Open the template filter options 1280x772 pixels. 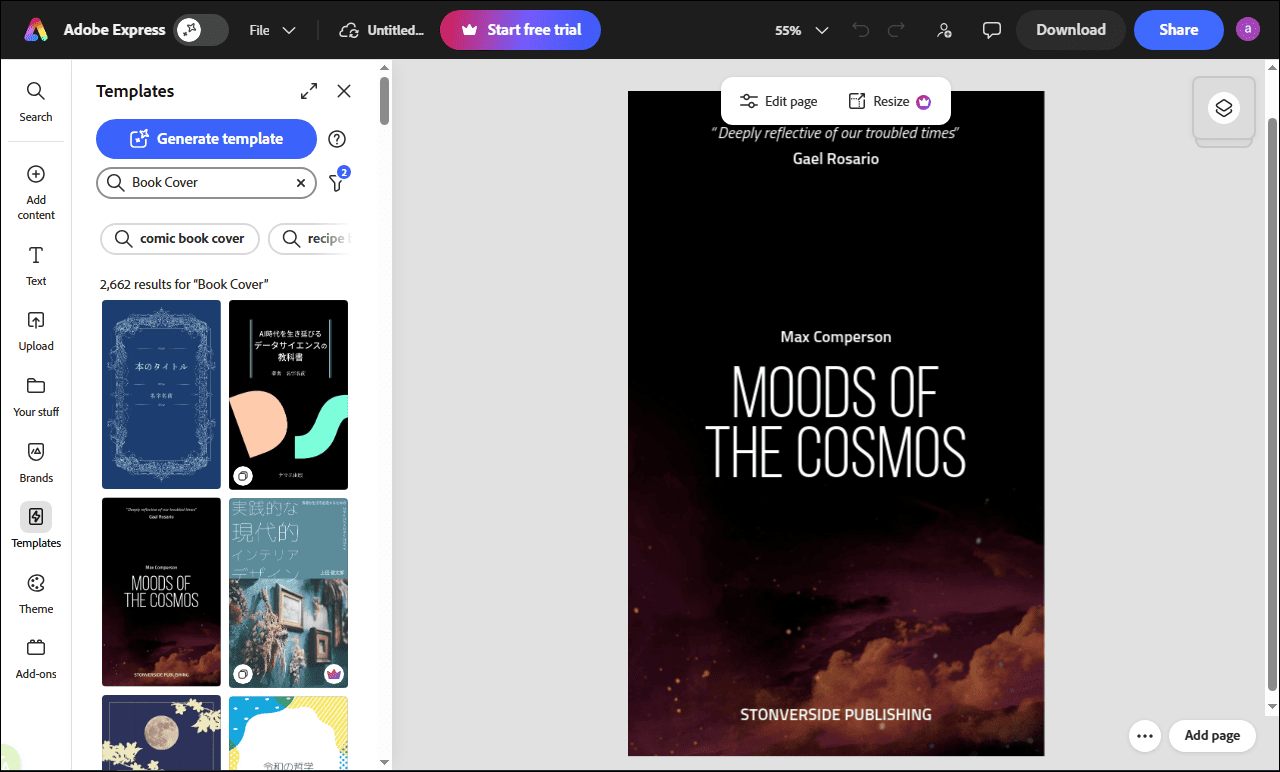click(x=336, y=183)
